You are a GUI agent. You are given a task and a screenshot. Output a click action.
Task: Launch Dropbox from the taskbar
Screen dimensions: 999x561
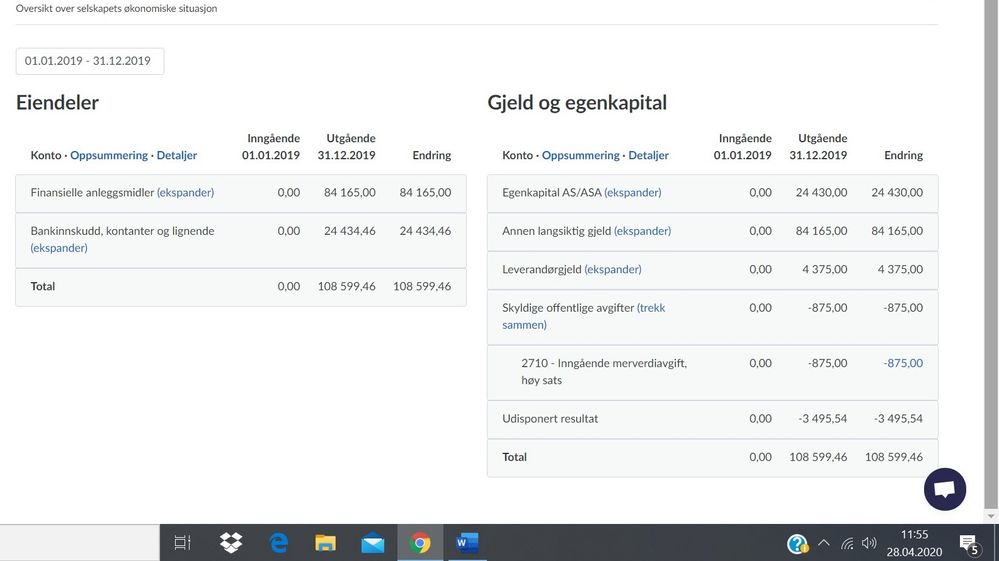pos(231,543)
